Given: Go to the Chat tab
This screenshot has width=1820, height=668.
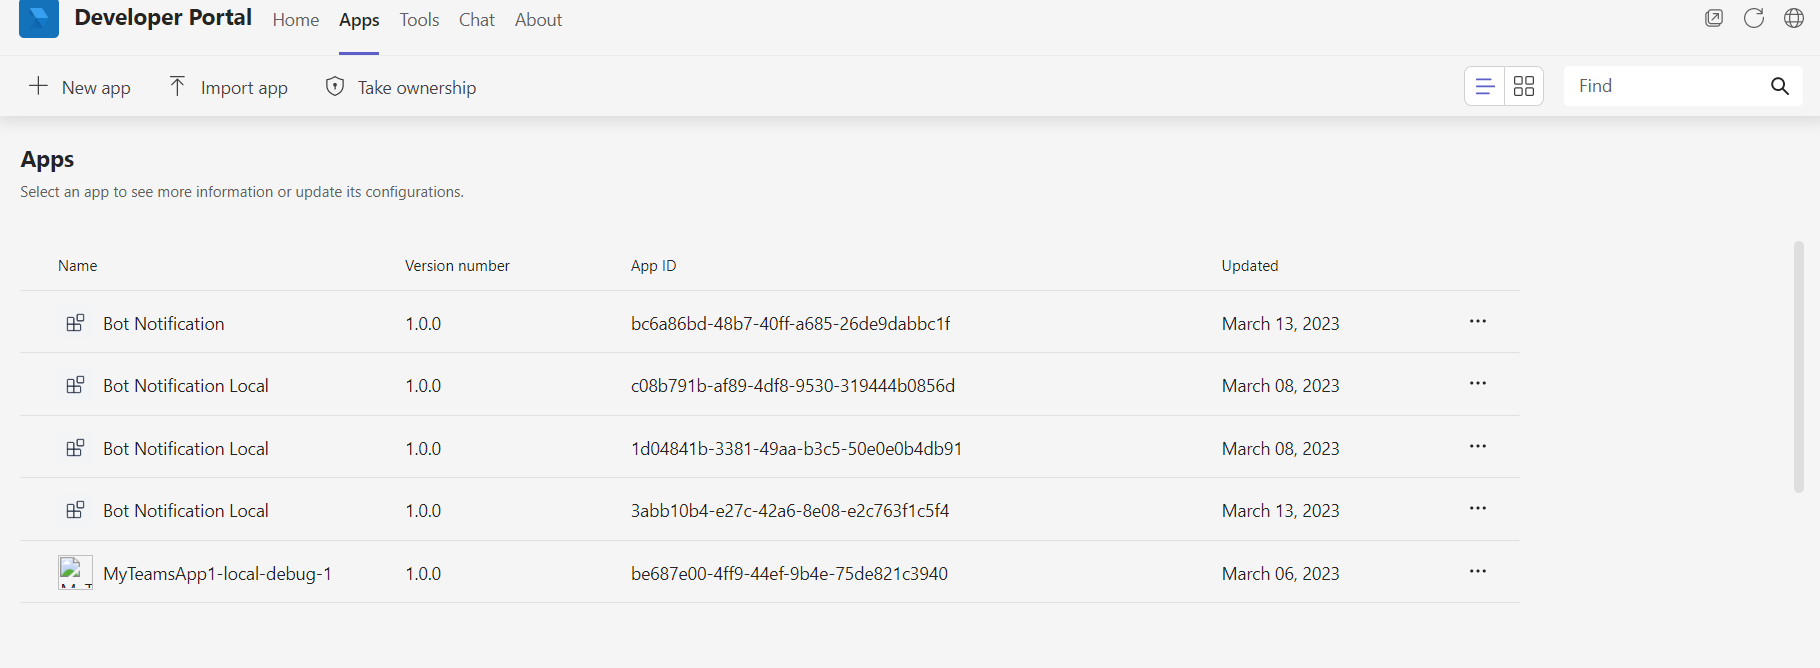Looking at the screenshot, I should click(477, 20).
